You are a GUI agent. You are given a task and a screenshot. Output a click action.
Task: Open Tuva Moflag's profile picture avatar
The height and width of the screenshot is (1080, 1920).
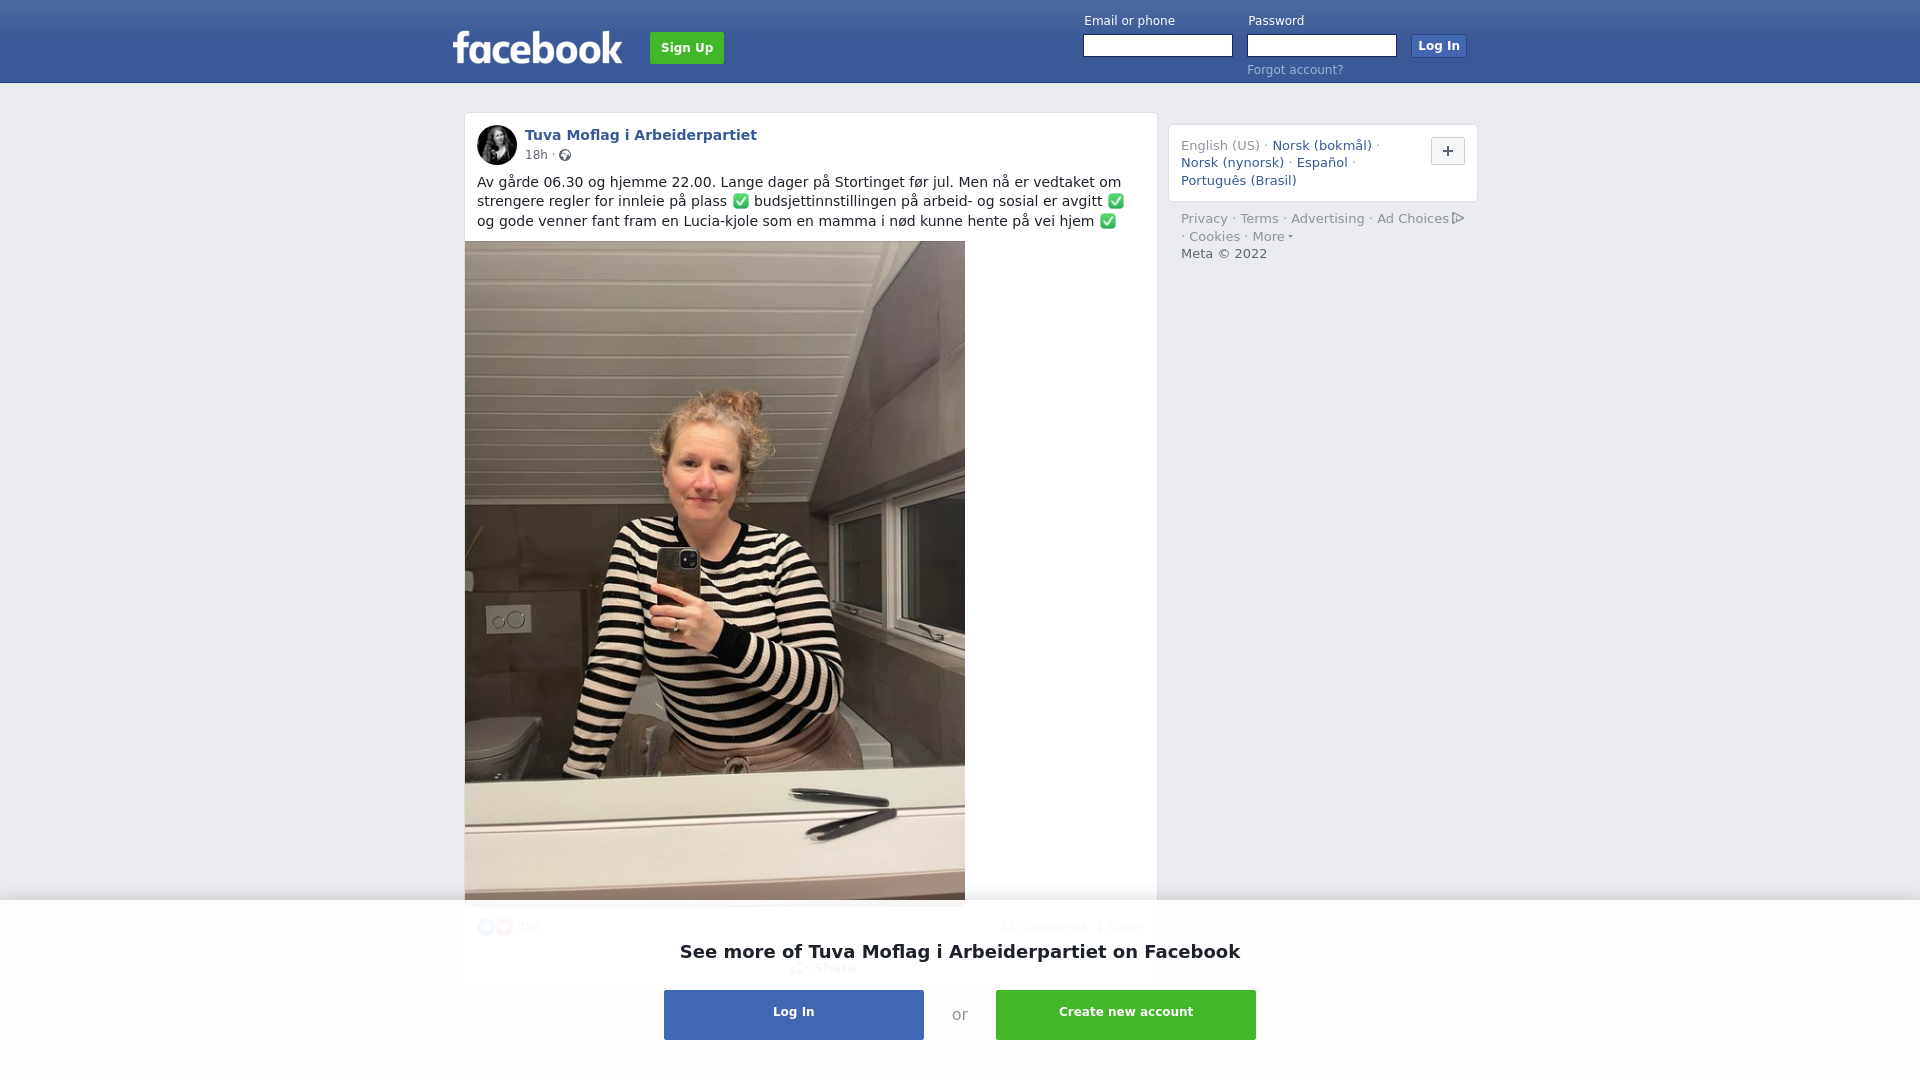(497, 145)
